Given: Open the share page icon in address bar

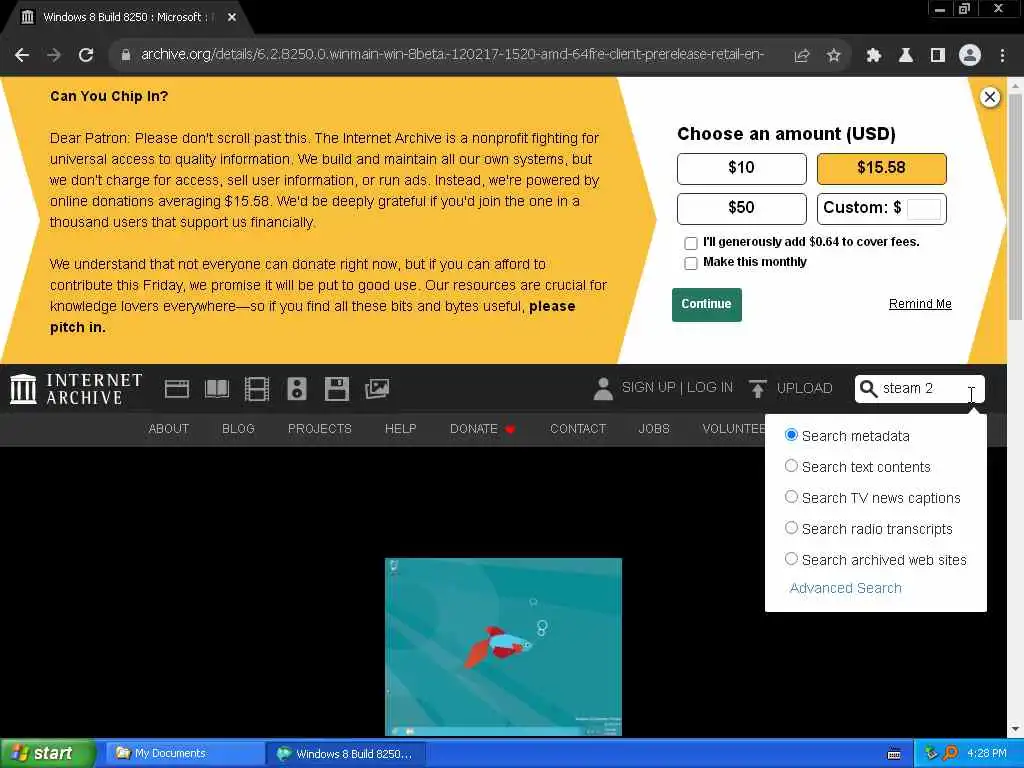Looking at the screenshot, I should (x=801, y=56).
